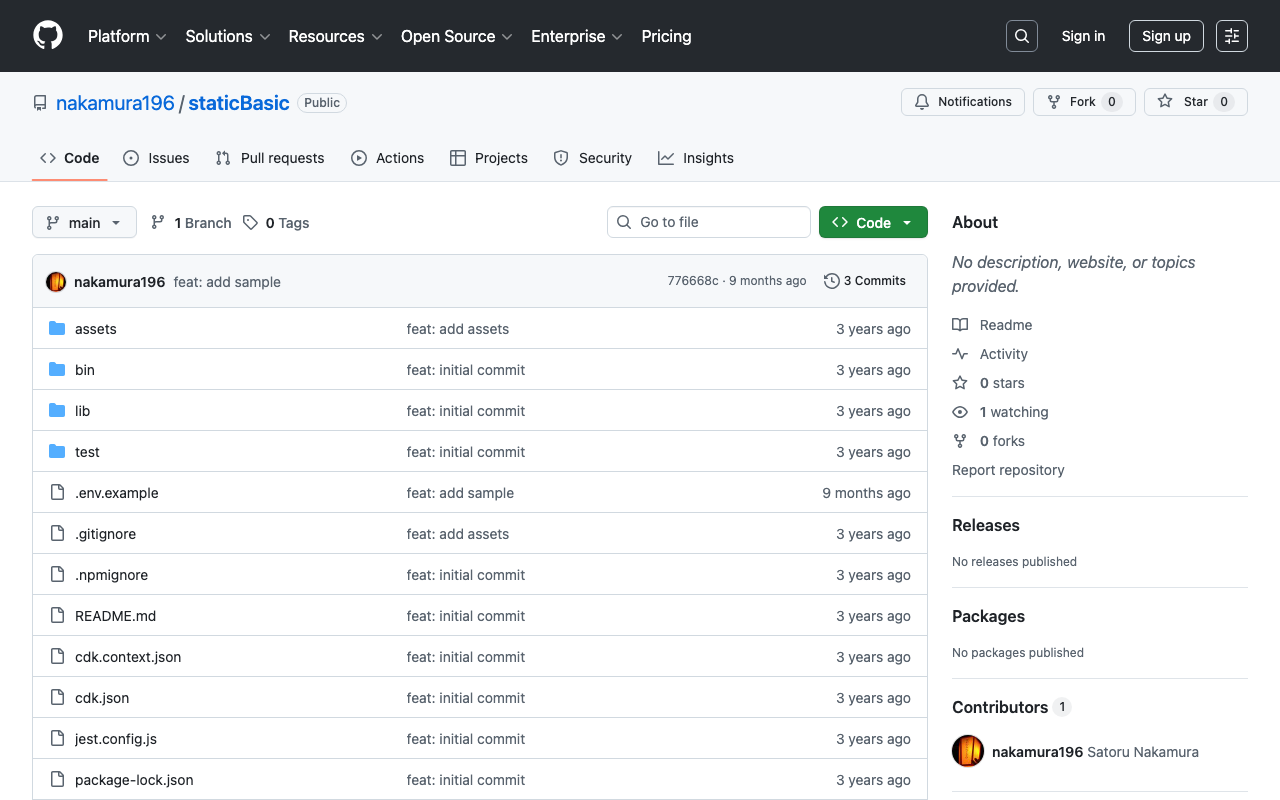Click the notifications bell icon
The height and width of the screenshot is (800, 1280).
tap(921, 101)
